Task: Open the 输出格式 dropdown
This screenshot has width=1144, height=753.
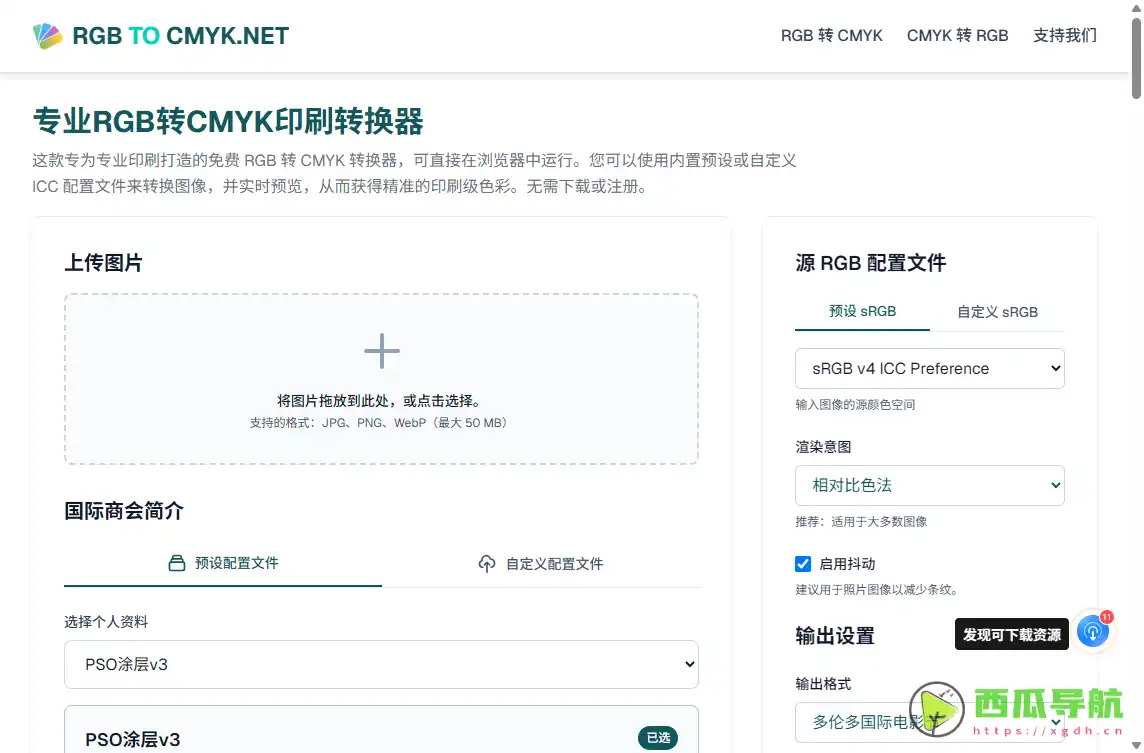Action: 930,722
